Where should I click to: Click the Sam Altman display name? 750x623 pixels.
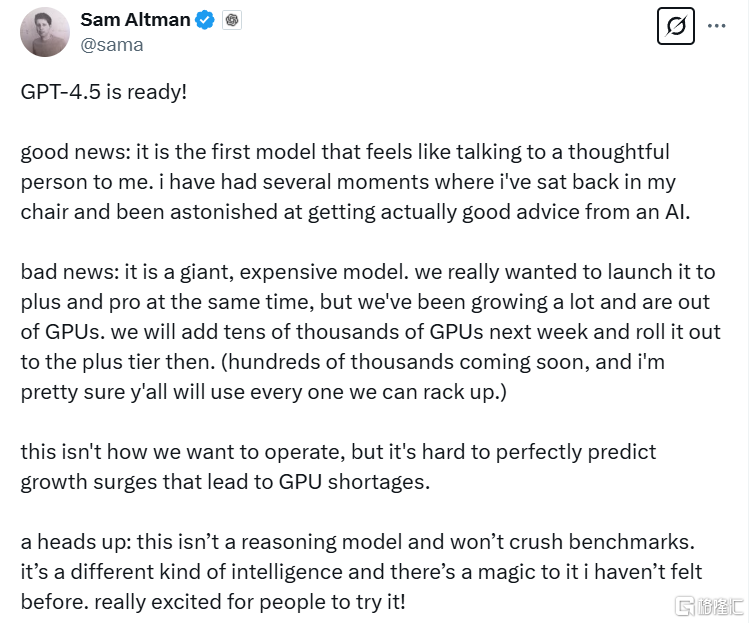[135, 20]
